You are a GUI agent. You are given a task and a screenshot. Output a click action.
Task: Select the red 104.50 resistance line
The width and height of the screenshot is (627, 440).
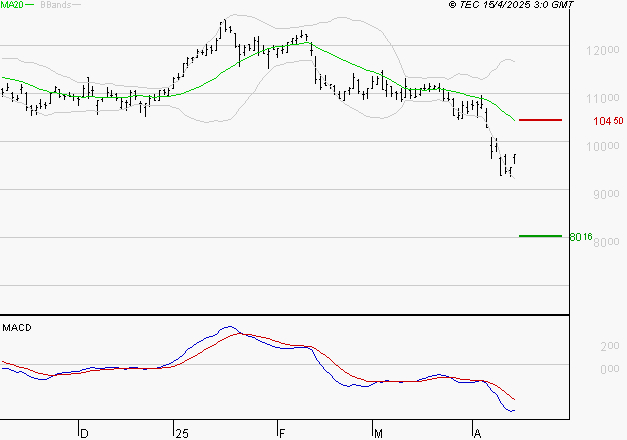[x=540, y=120]
